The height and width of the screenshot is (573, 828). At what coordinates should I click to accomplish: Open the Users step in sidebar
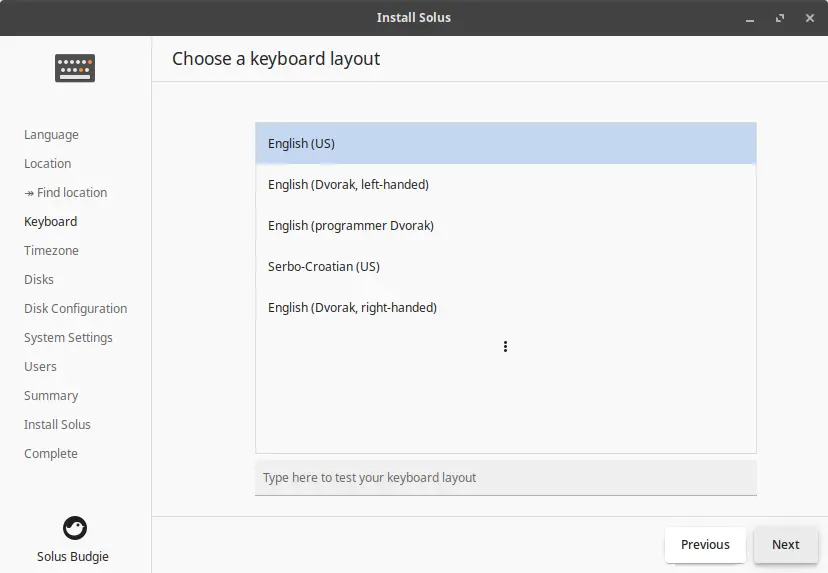pyautogui.click(x=40, y=367)
